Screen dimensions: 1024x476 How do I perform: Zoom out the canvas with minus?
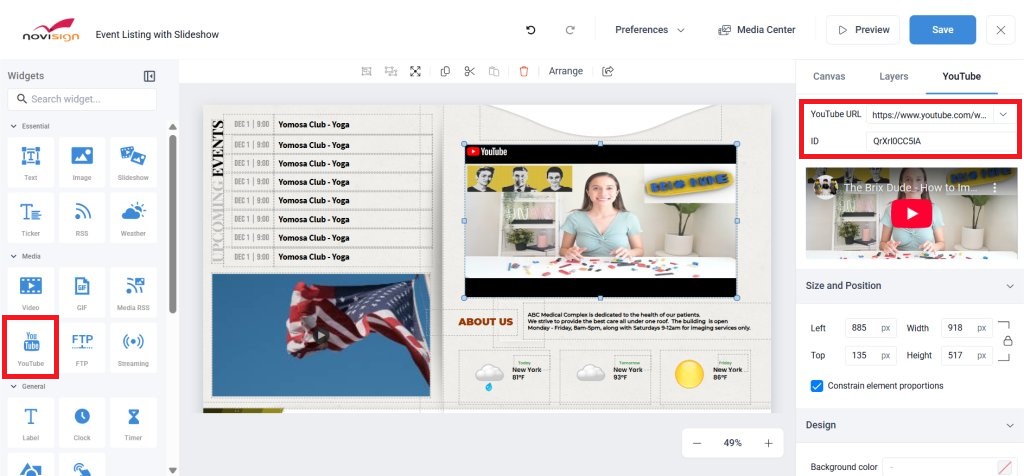point(697,443)
